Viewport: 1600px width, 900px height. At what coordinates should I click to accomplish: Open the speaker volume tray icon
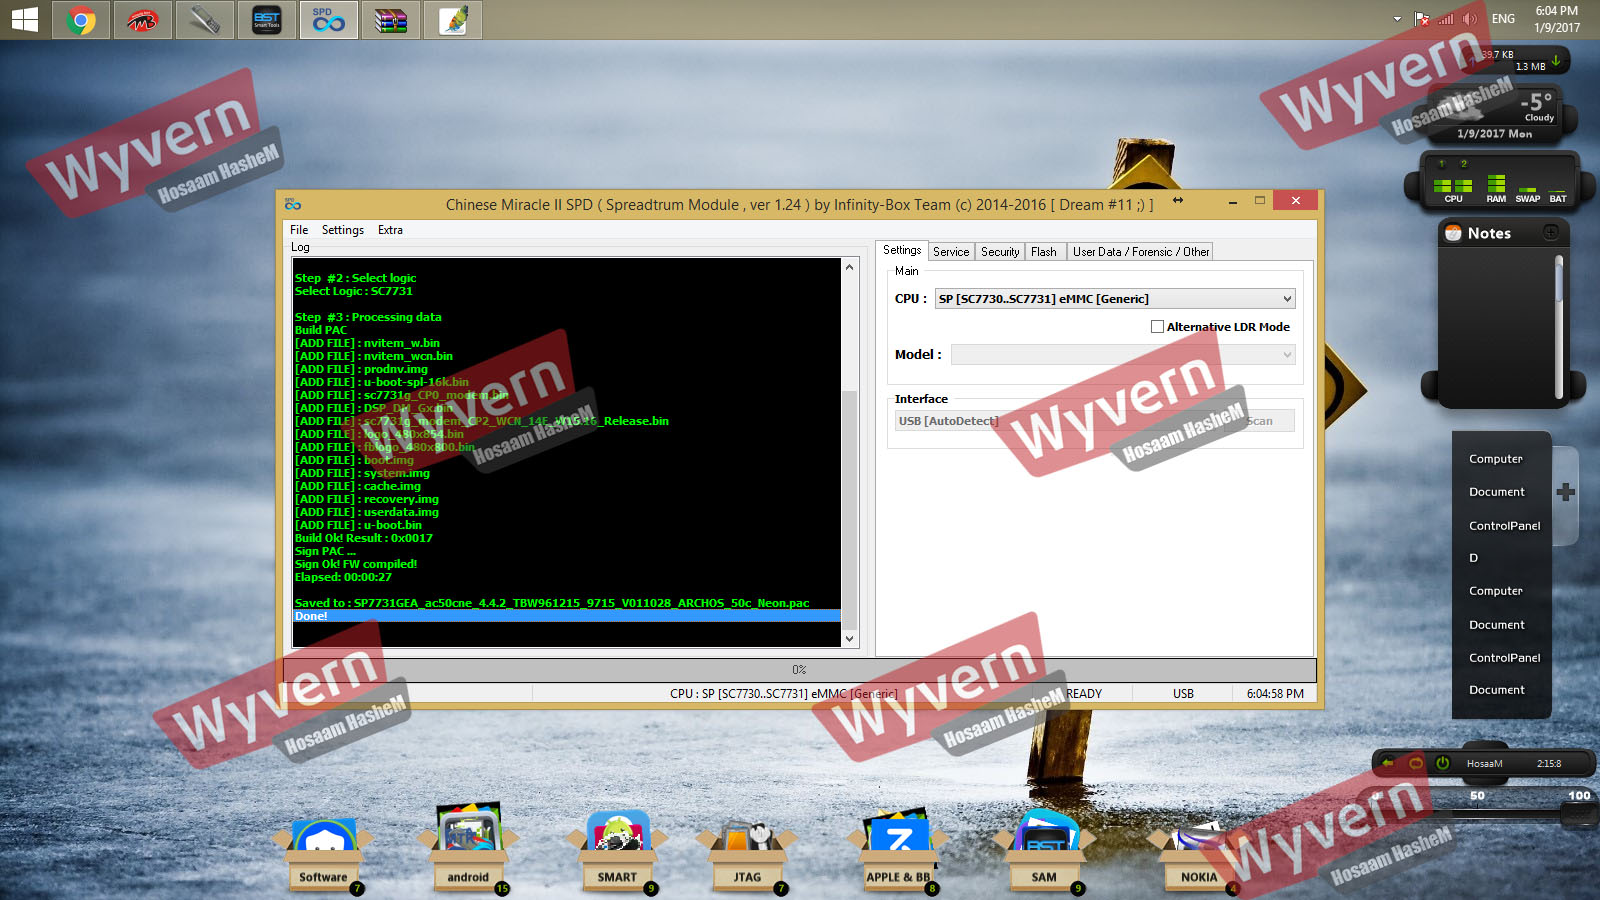pyautogui.click(x=1470, y=19)
